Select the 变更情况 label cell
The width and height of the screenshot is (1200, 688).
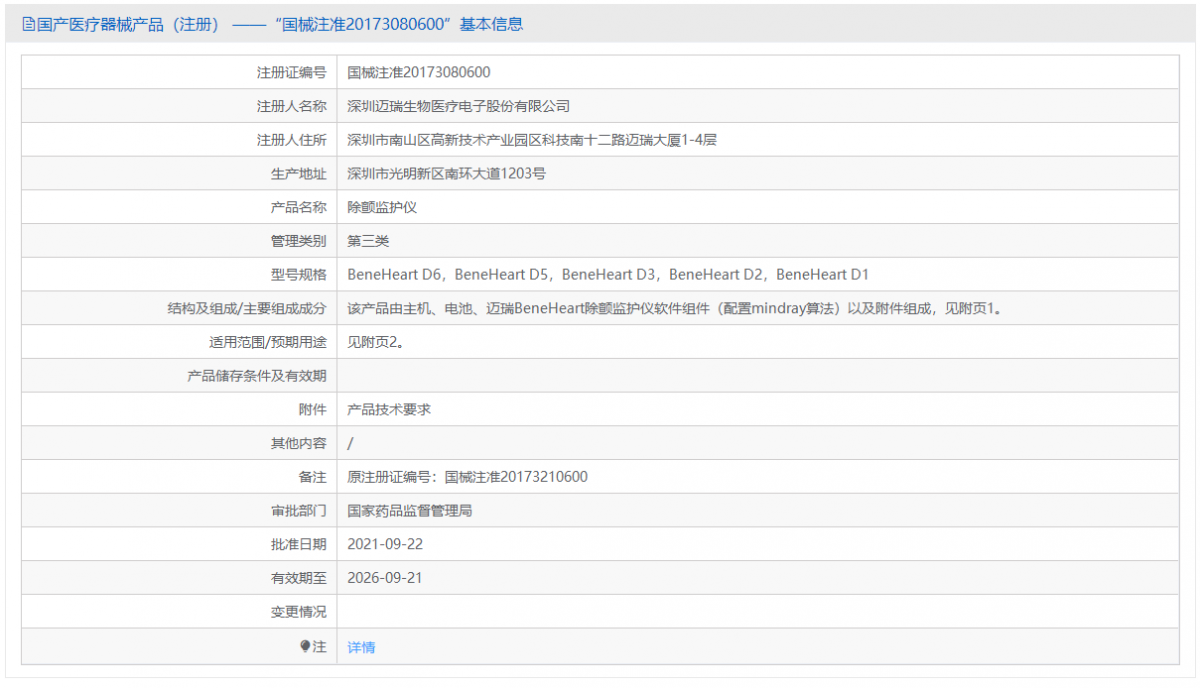pyautogui.click(x=180, y=612)
